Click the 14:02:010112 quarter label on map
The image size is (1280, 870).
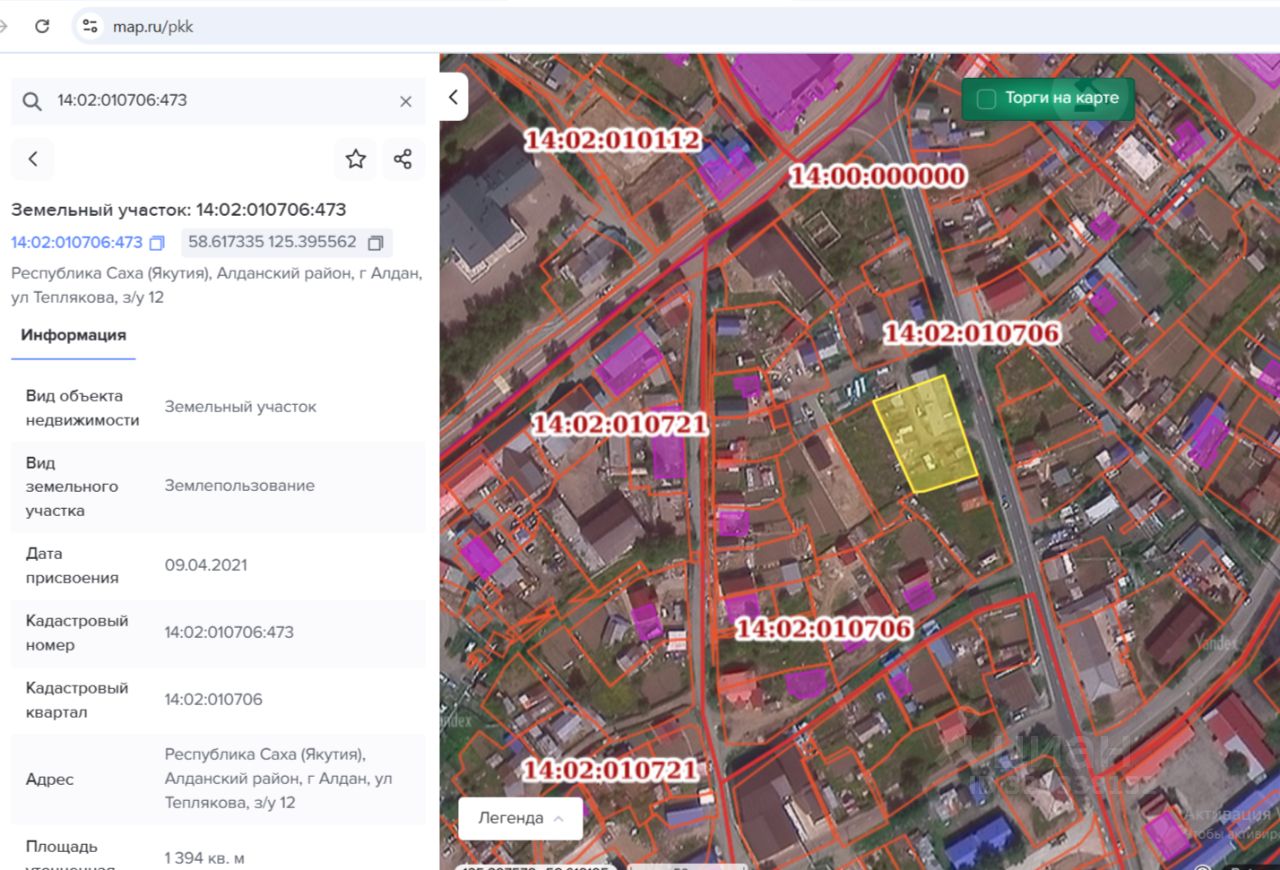tap(613, 139)
